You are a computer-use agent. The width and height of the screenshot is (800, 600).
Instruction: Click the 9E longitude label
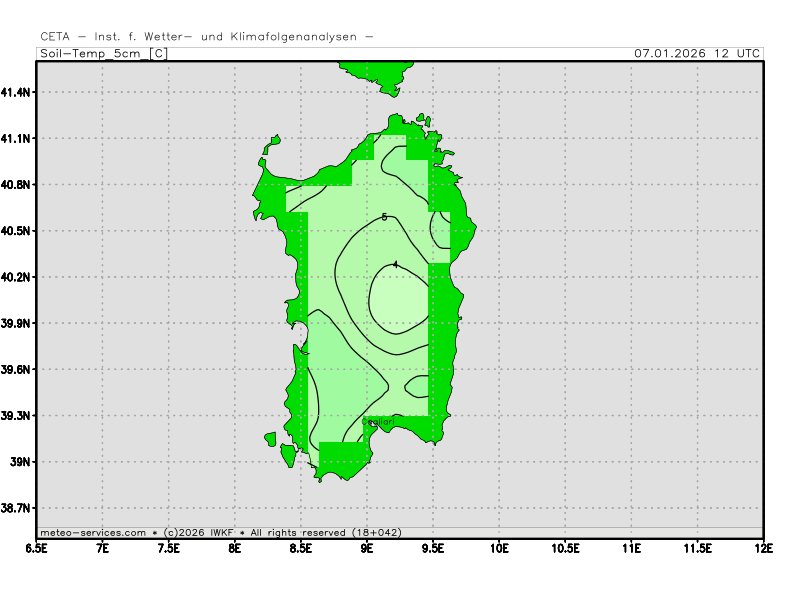pyautogui.click(x=367, y=548)
